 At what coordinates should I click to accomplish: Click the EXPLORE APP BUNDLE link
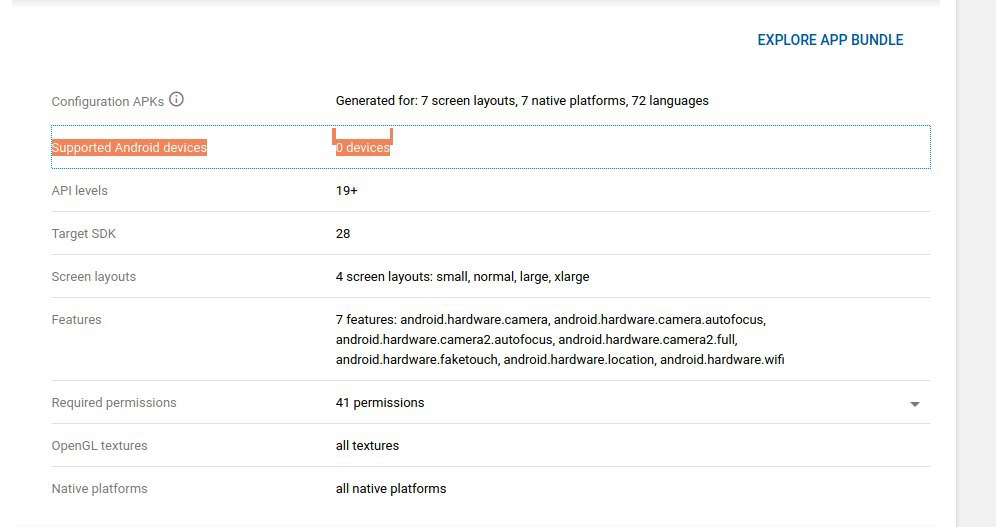point(830,40)
